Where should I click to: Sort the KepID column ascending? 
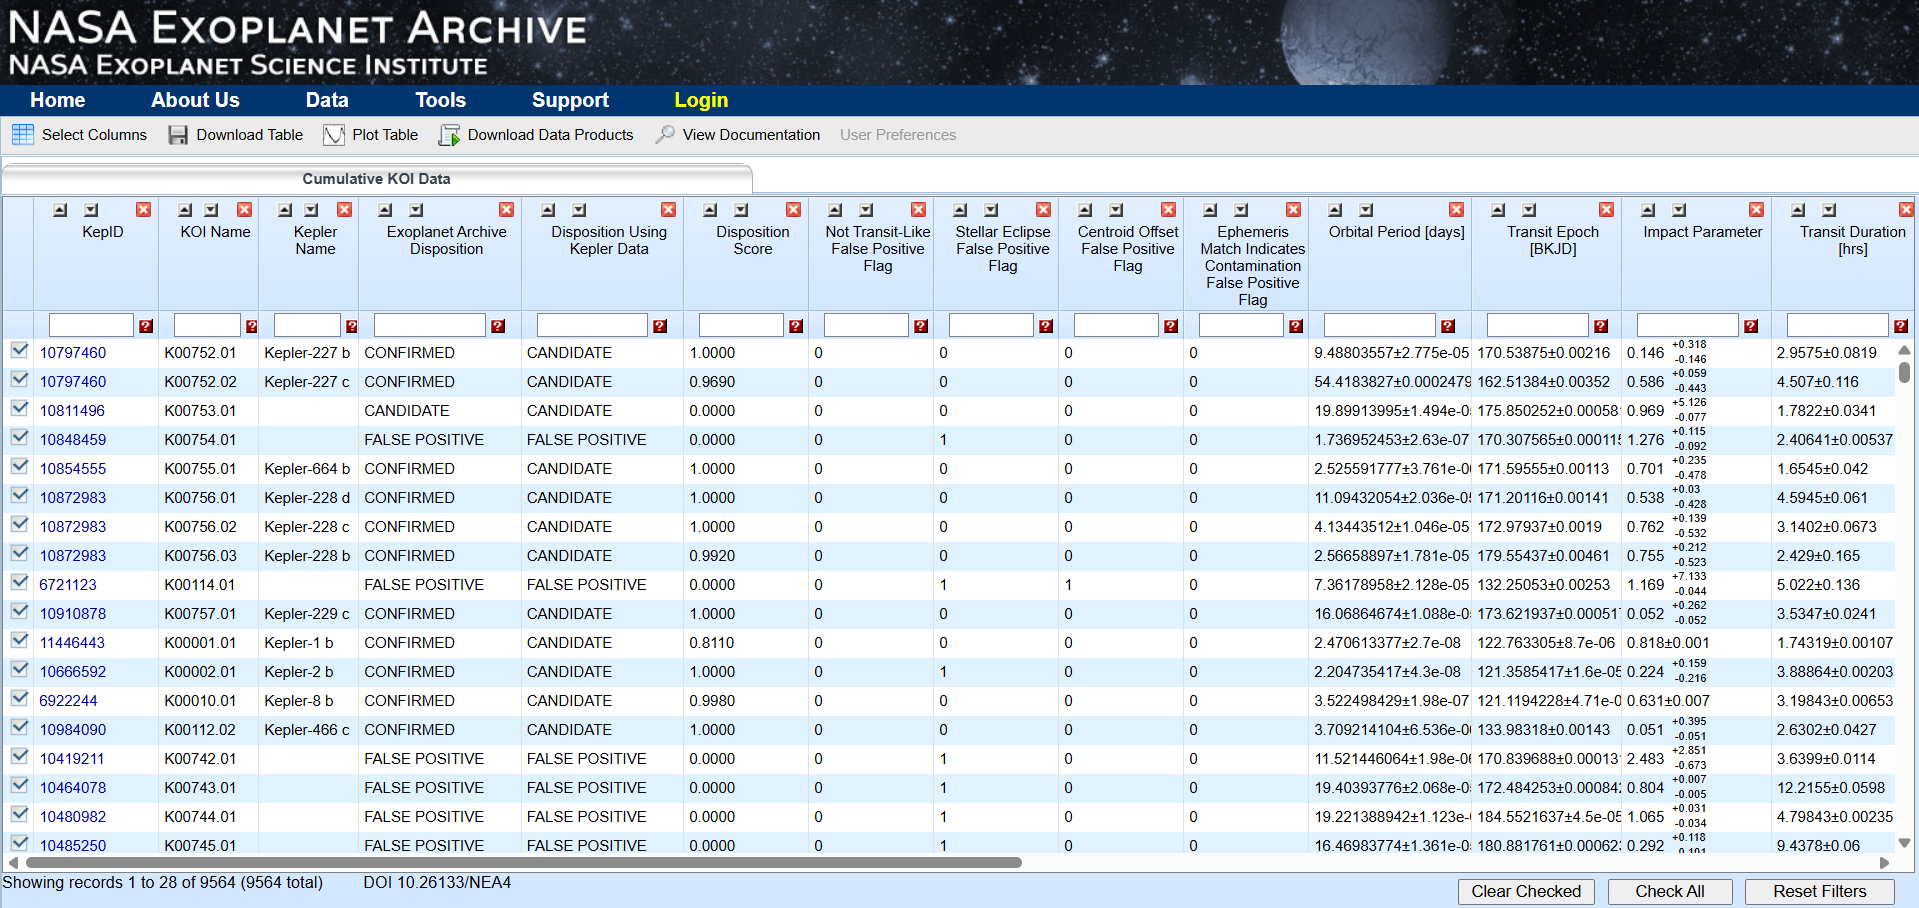[x=59, y=210]
